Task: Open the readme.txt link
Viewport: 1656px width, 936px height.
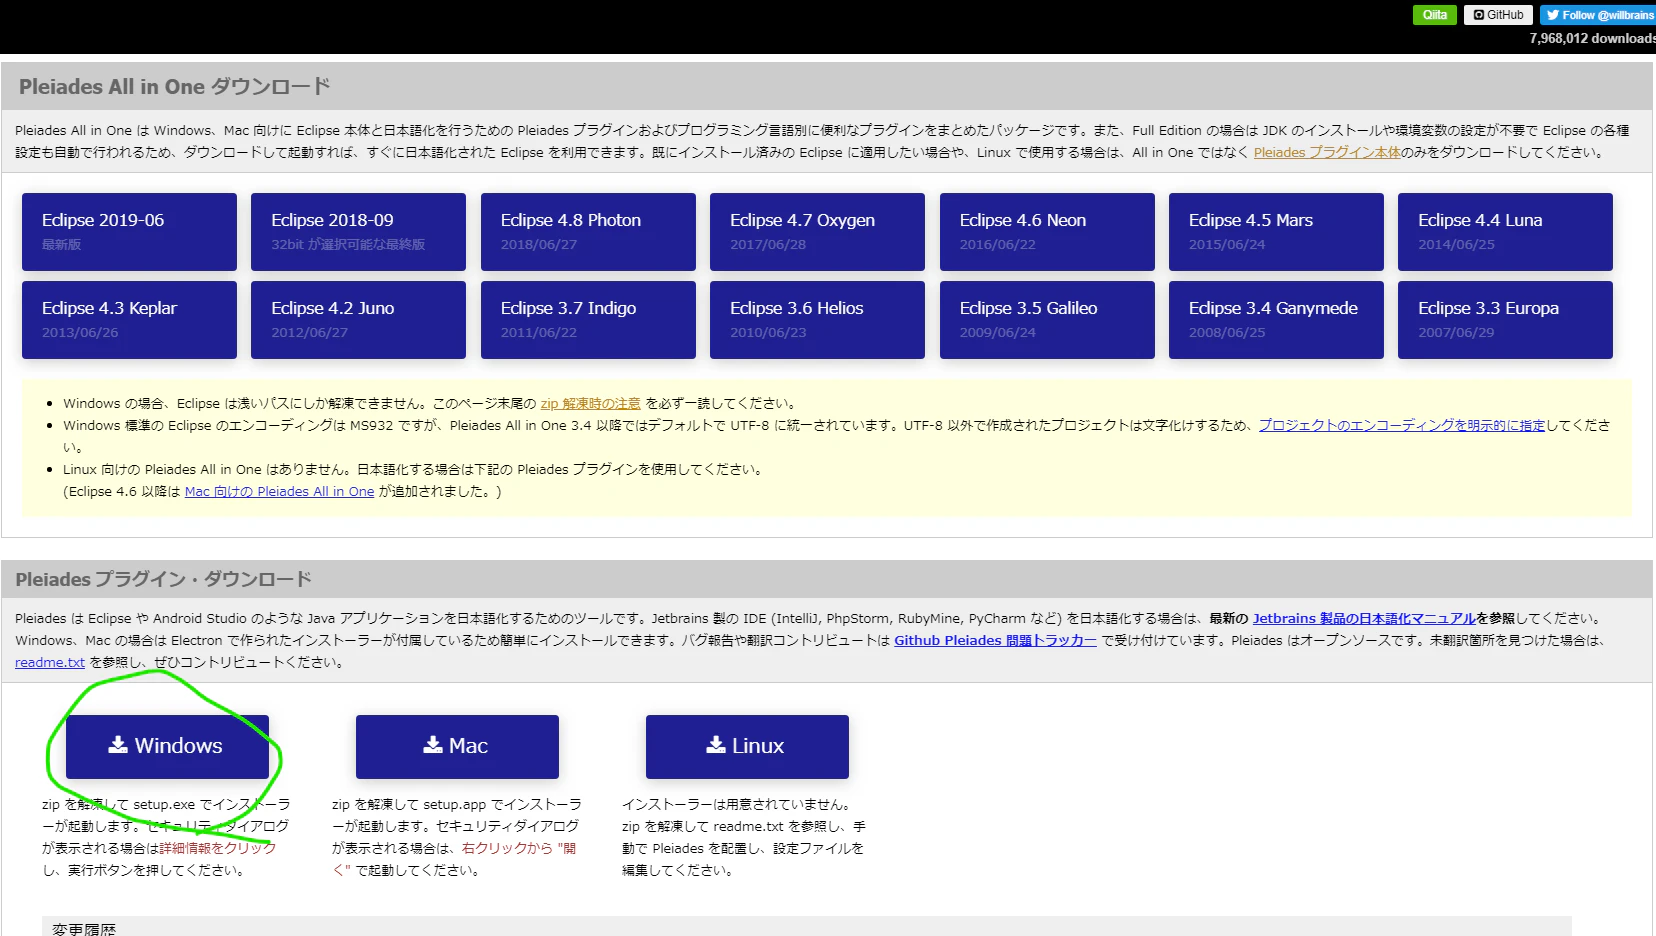Action: pos(50,663)
